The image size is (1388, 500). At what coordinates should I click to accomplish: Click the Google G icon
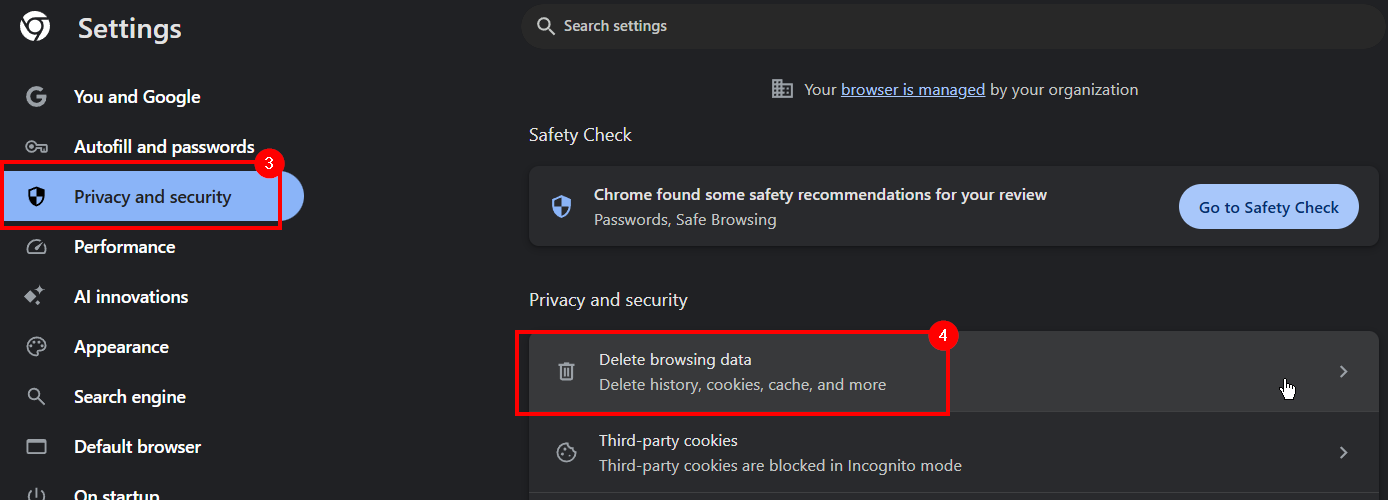37,97
